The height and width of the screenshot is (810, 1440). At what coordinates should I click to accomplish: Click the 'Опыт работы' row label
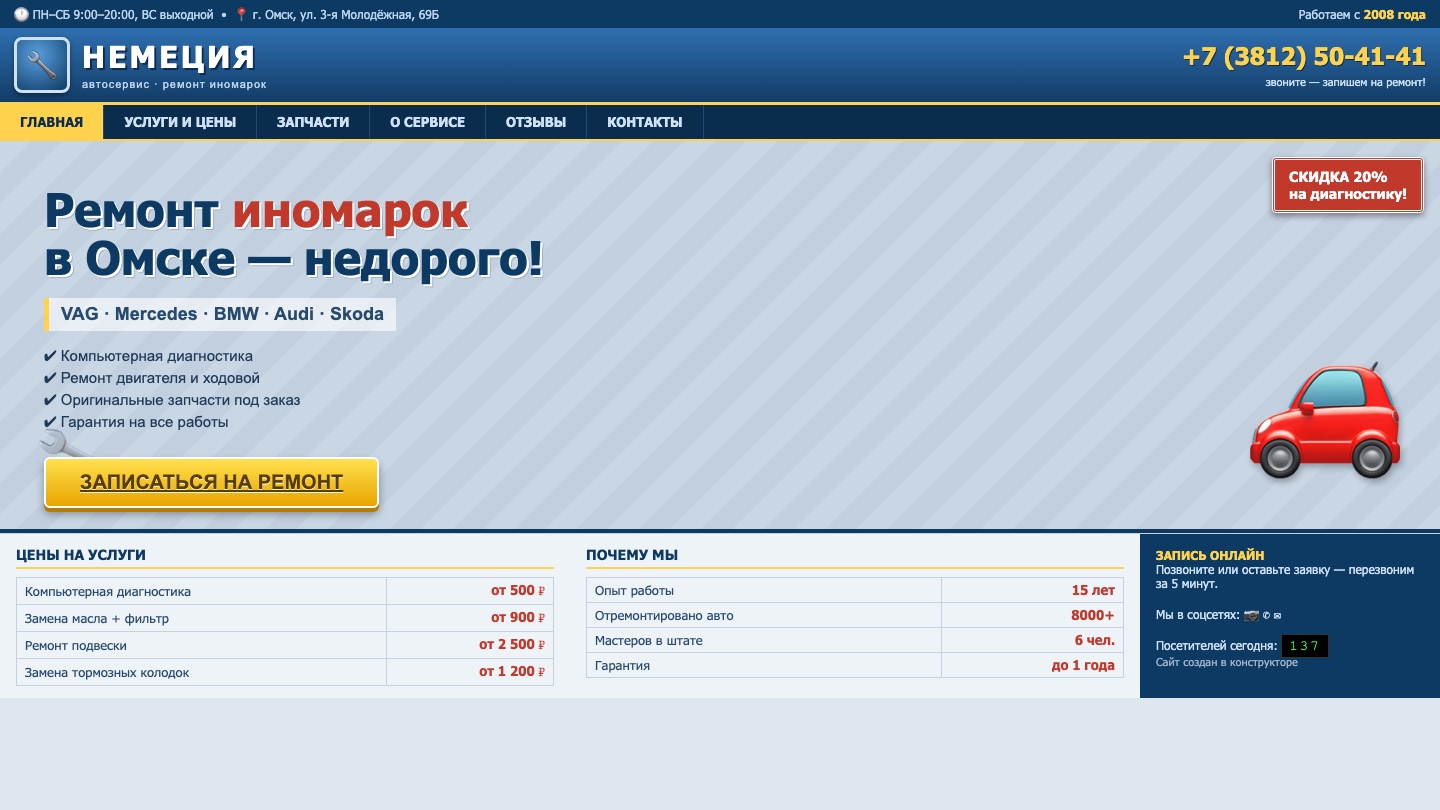(x=634, y=591)
